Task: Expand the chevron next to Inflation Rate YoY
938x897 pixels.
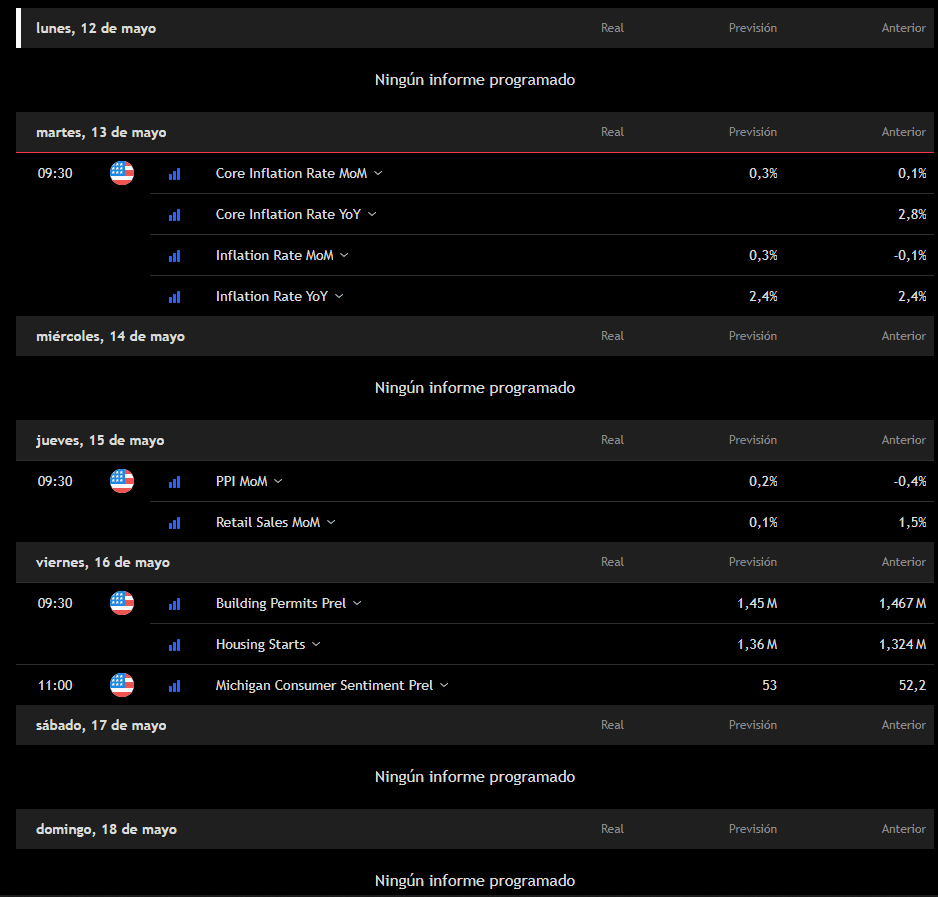Action: pyautogui.click(x=339, y=296)
